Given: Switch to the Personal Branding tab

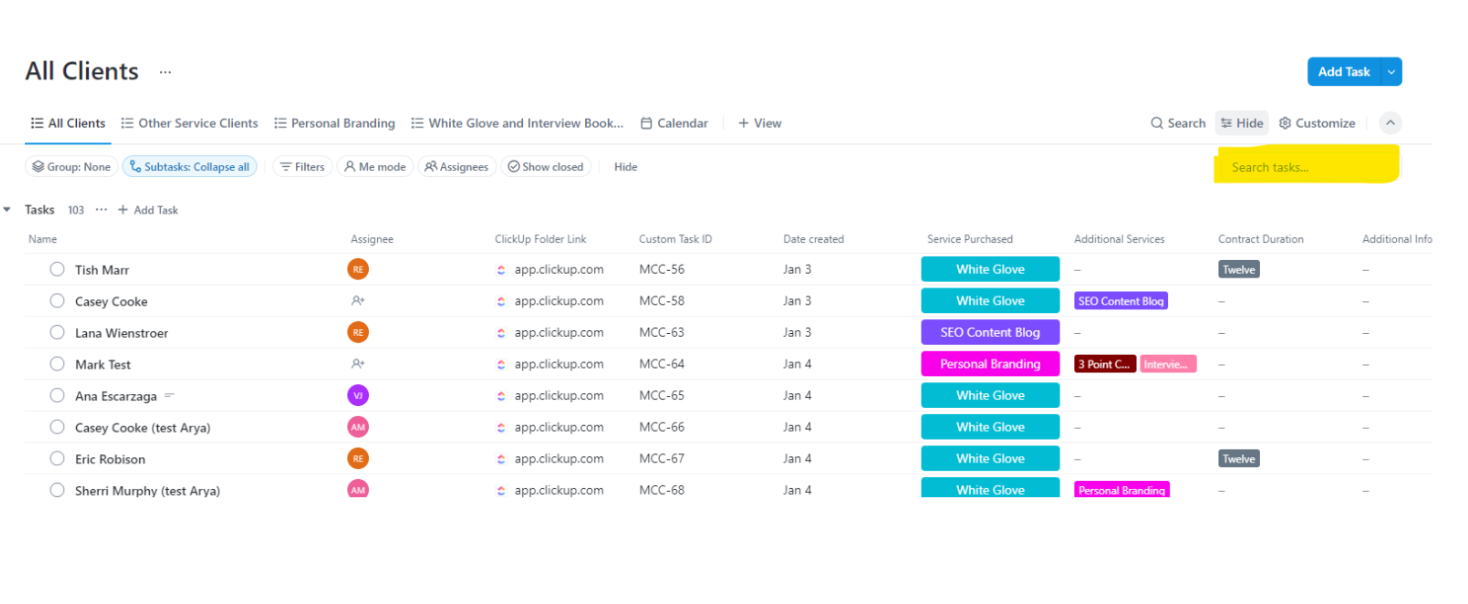Looking at the screenshot, I should tap(334, 123).
